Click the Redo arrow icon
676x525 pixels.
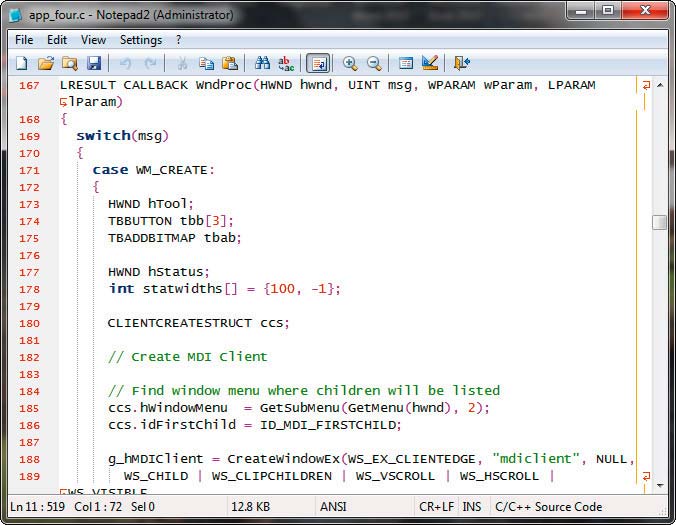[x=150, y=63]
